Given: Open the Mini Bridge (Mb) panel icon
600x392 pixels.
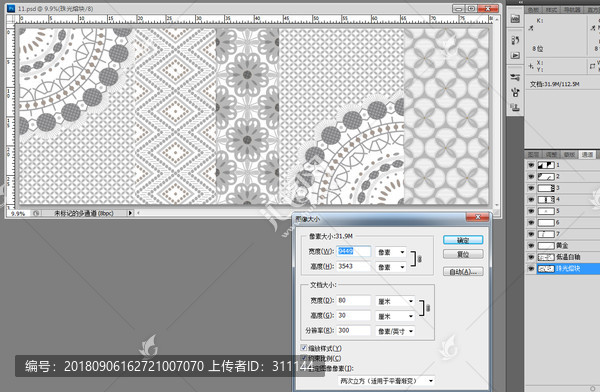Looking at the screenshot, I should (x=515, y=18).
